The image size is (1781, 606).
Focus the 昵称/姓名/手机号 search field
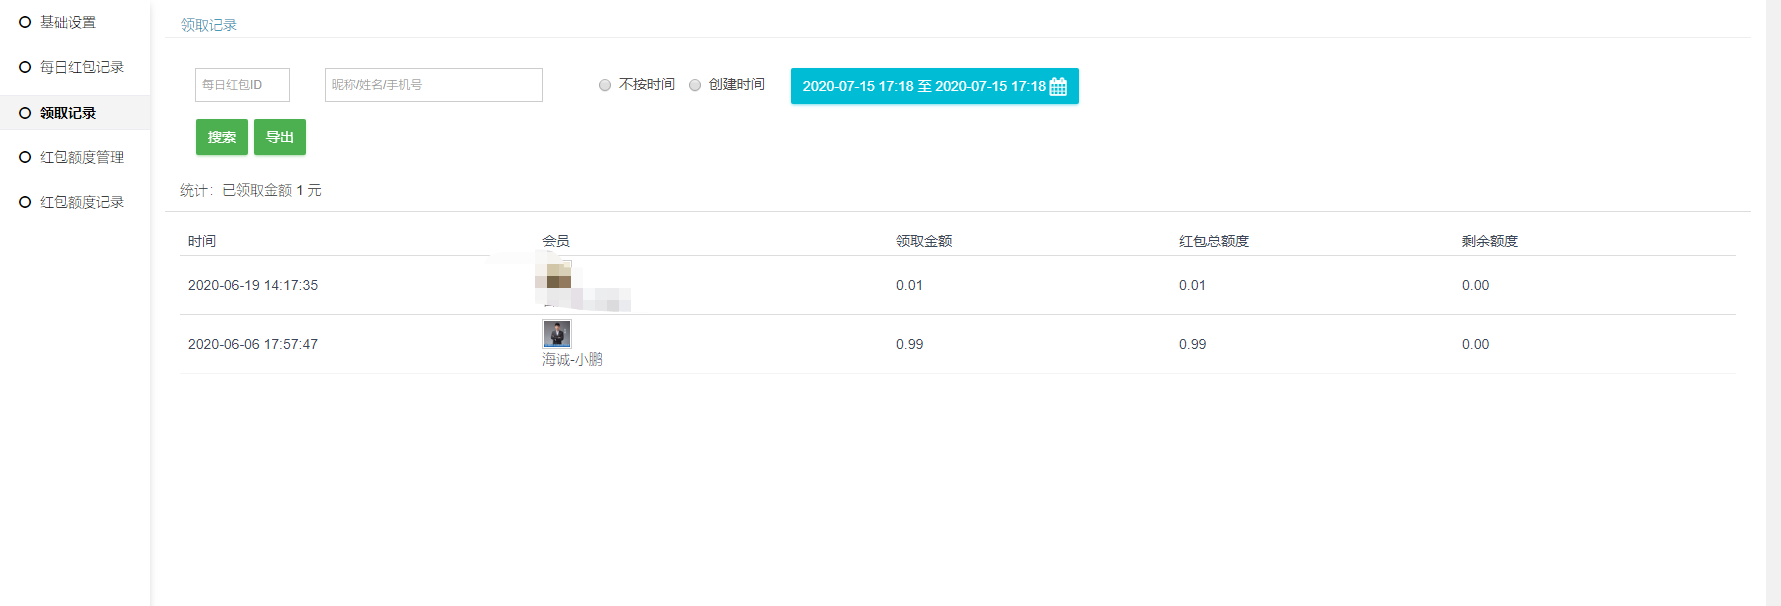click(x=434, y=85)
